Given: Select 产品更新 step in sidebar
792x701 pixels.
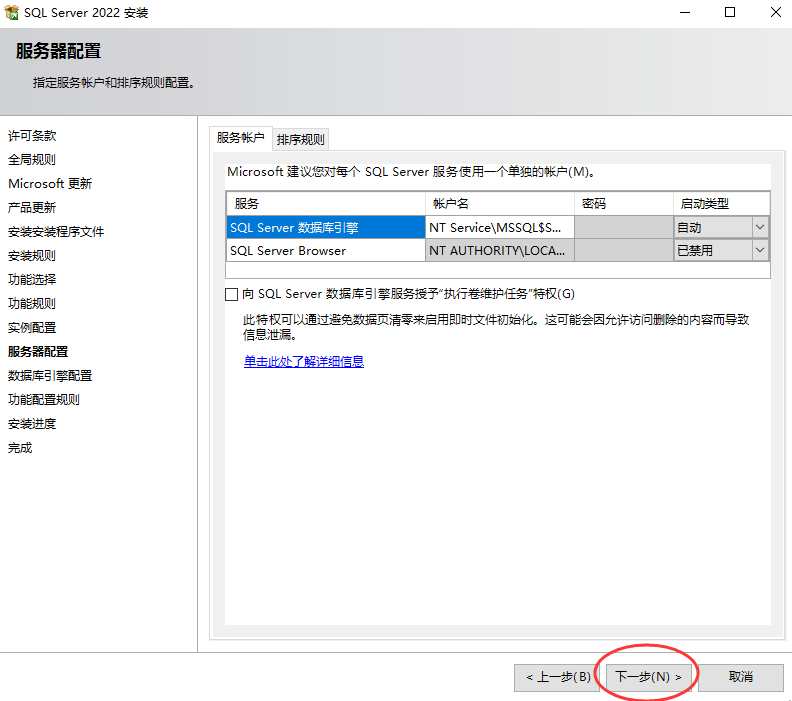Looking at the screenshot, I should click(32, 208).
